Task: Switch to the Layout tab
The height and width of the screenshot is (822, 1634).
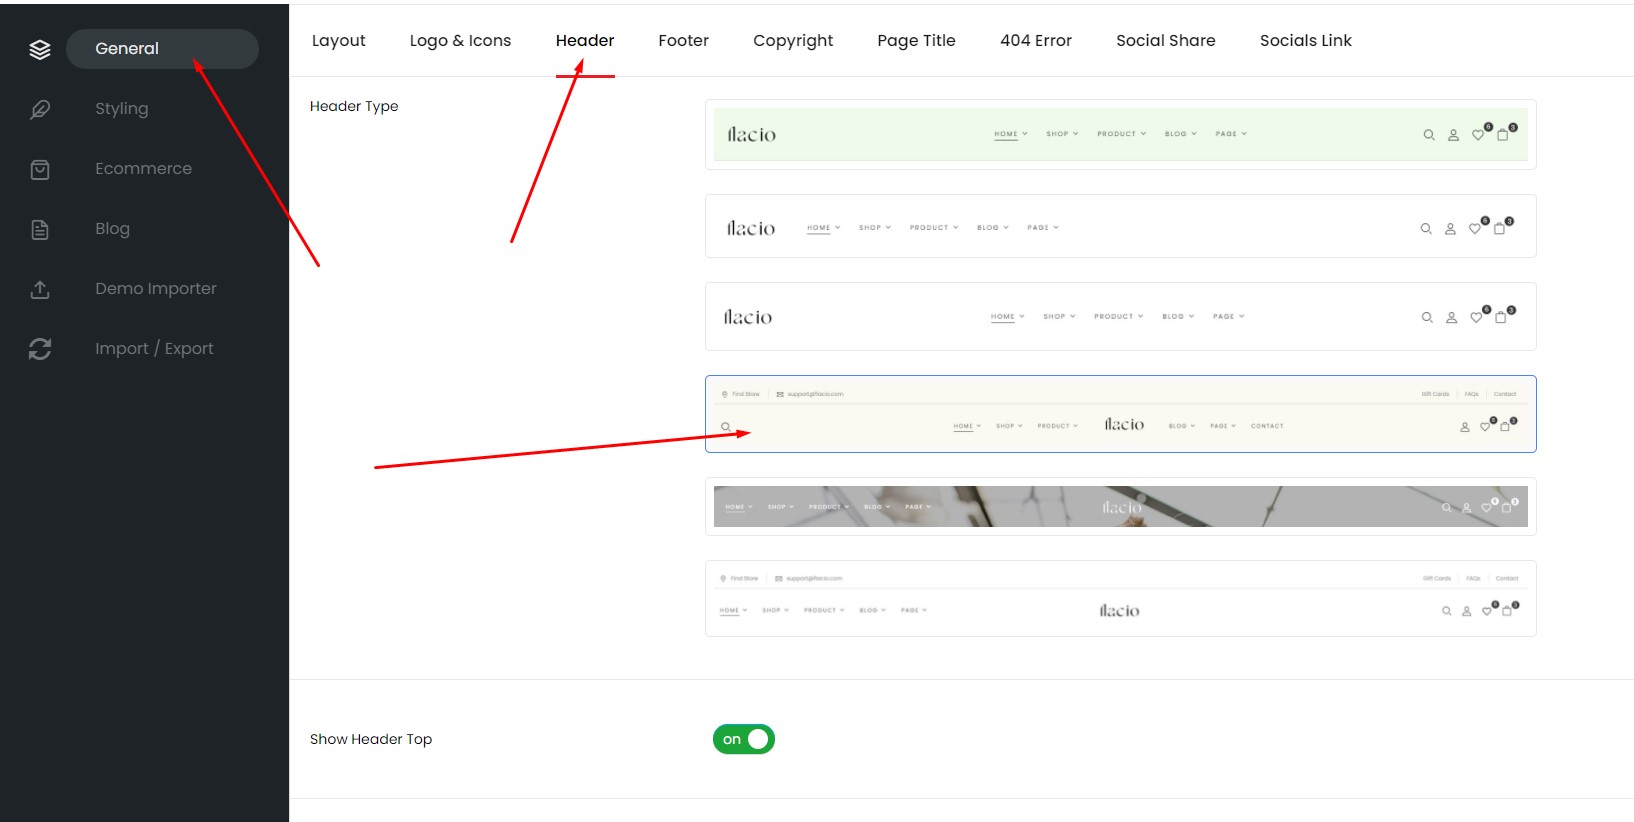Action: click(x=339, y=40)
